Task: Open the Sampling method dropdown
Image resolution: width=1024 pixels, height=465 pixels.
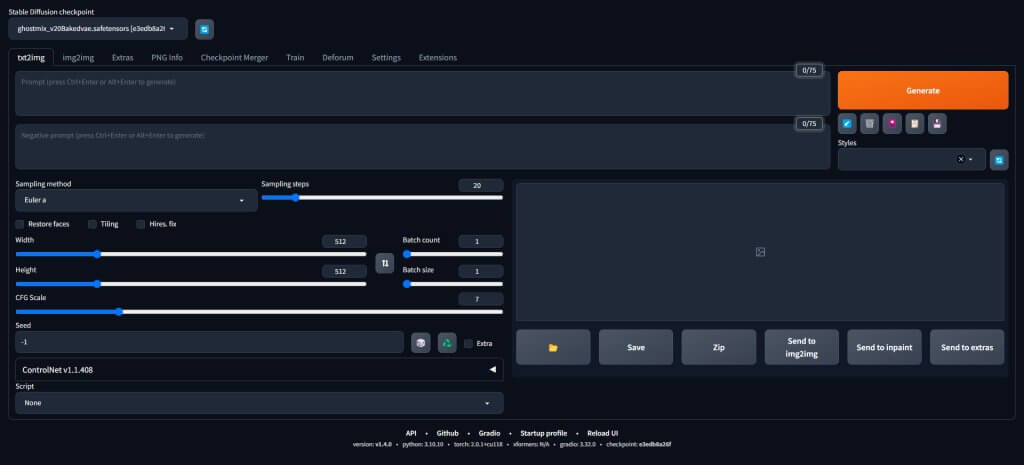Action: 134,200
